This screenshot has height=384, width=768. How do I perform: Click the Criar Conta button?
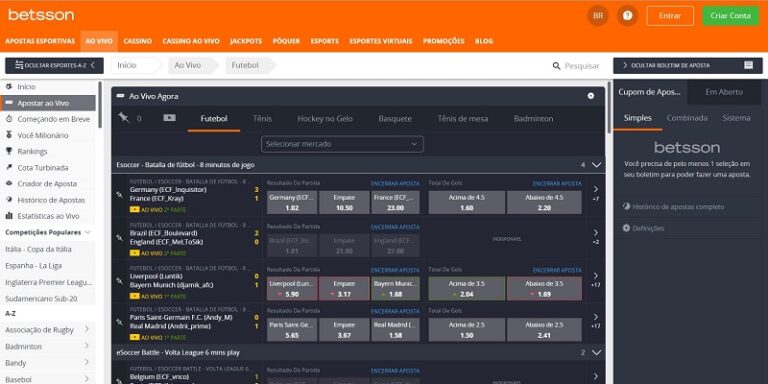tap(731, 16)
